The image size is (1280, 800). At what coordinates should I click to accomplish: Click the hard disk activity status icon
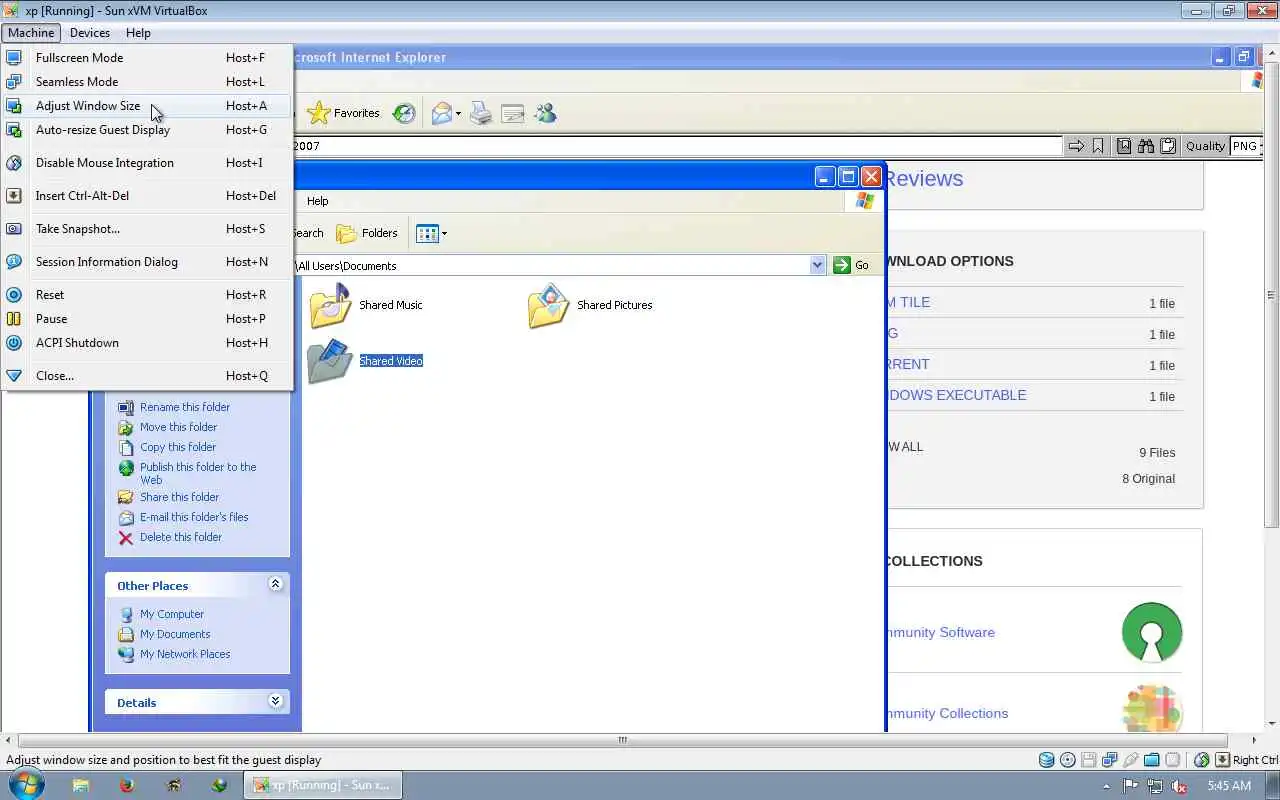click(x=1047, y=760)
